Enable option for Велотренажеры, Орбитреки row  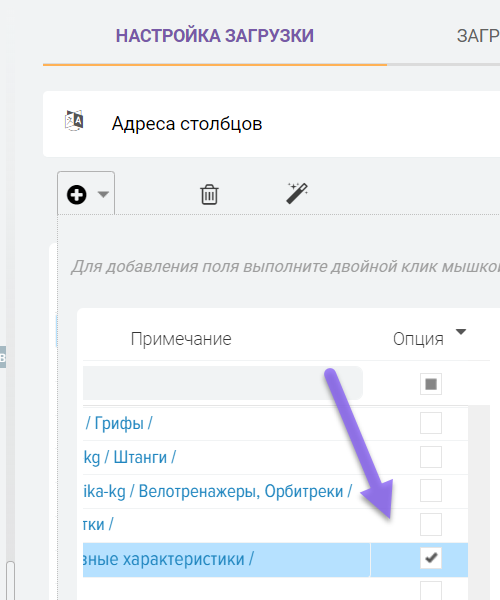pyautogui.click(x=431, y=491)
